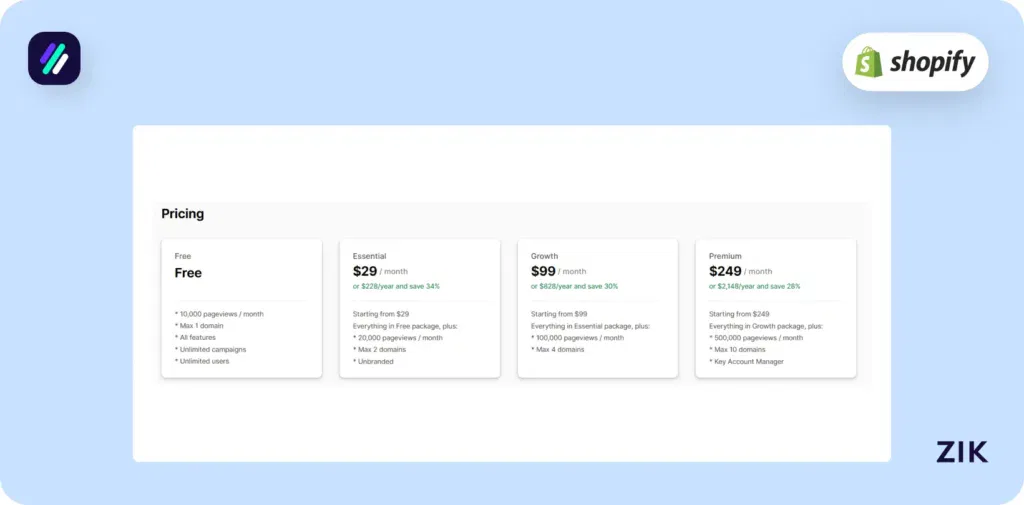Screen dimensions: 1024x505
Task: Click '10,000 pageviews / month' line
Action: click(219, 314)
